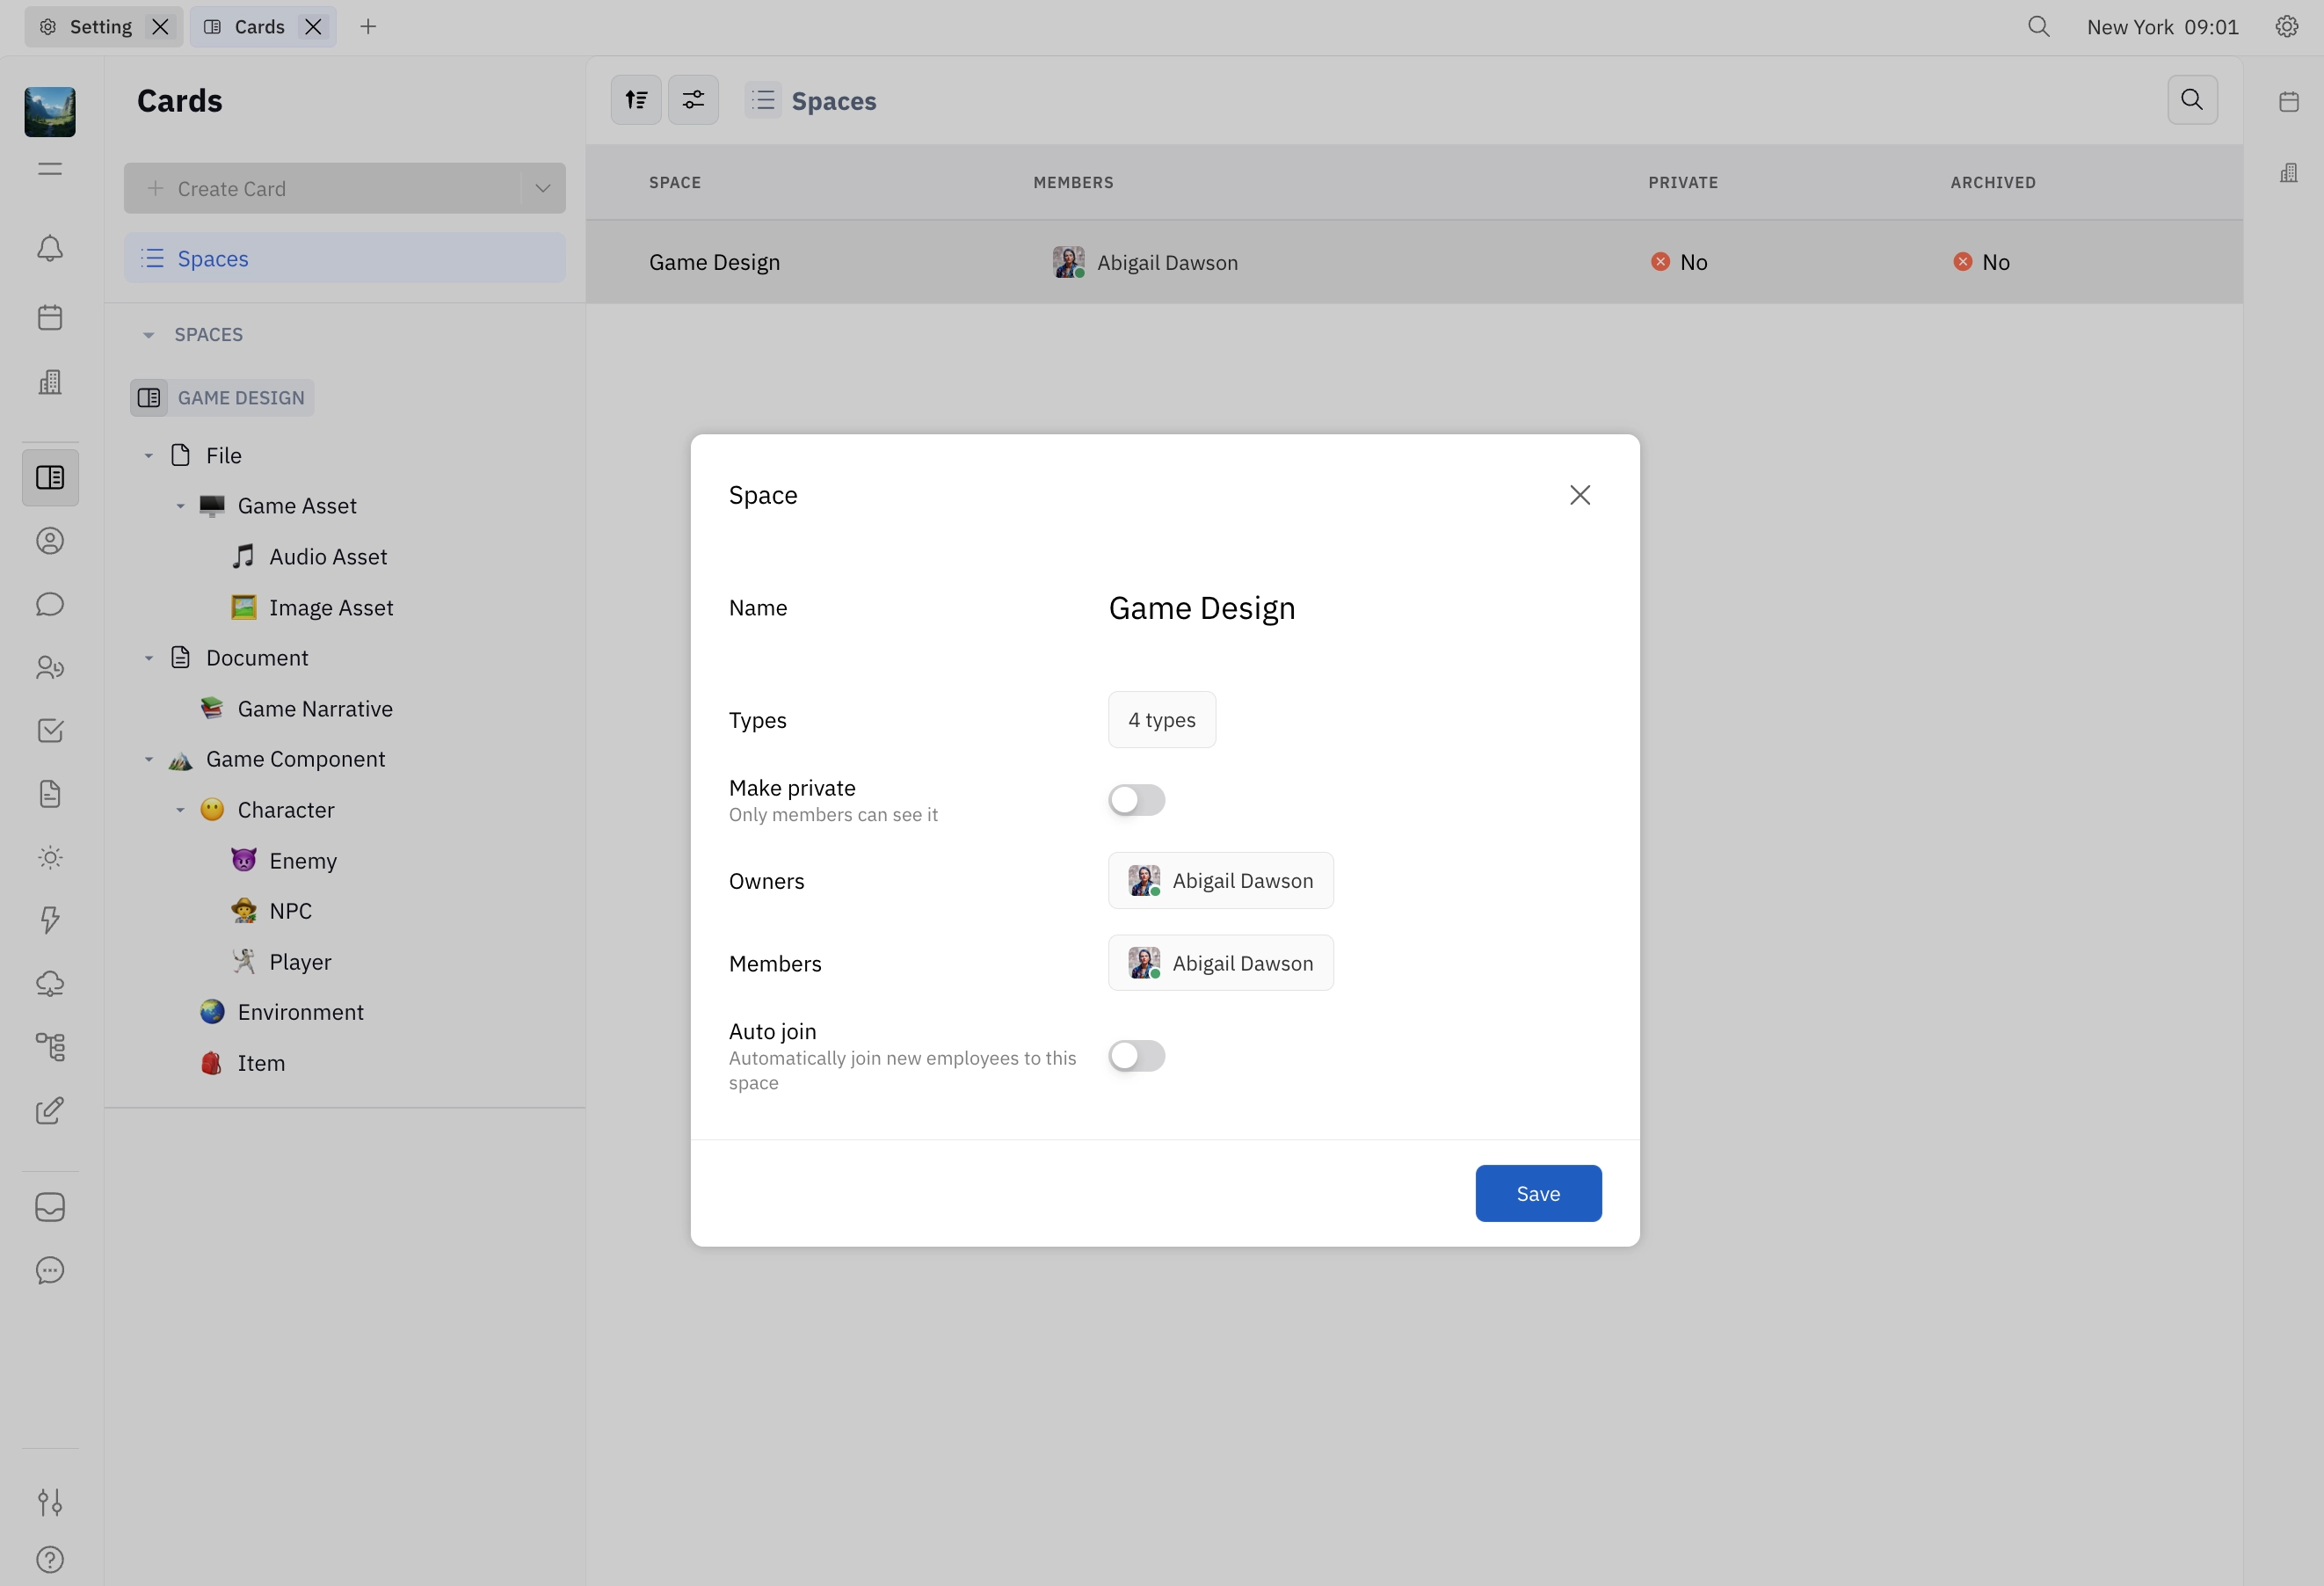
Task: Save the Space settings
Action: click(x=1538, y=1192)
